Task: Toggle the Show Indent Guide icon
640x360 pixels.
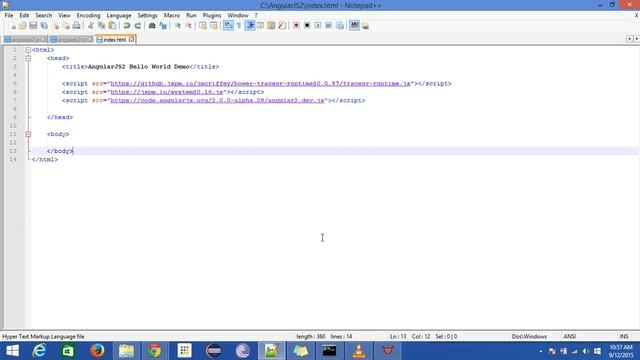Action: [x=250, y=26]
